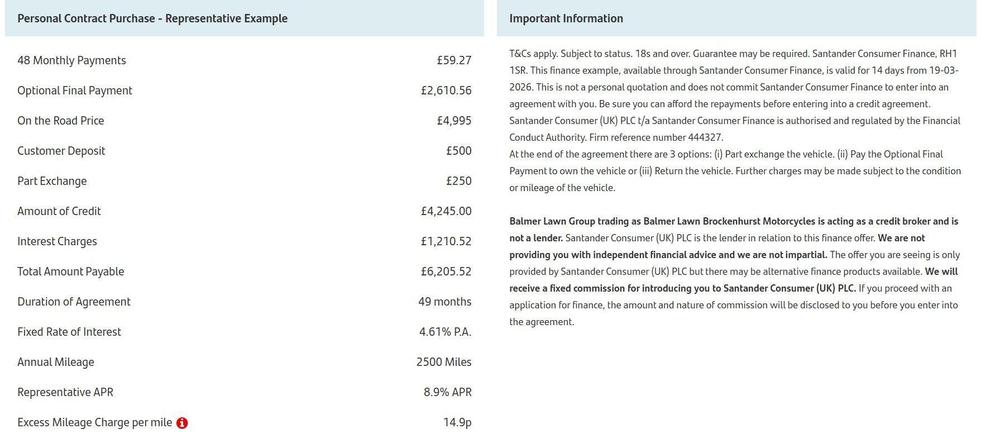Click the Part Exchange £250 value

459,181
